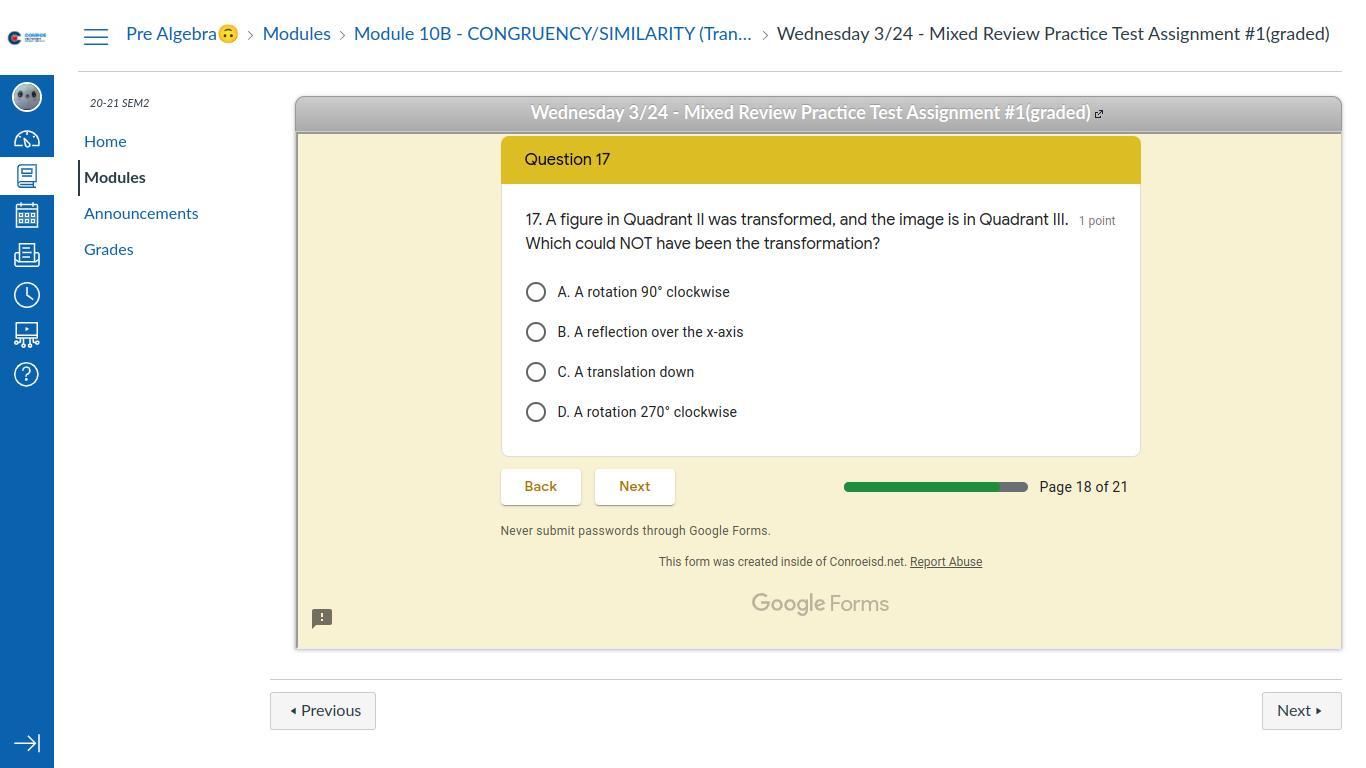Open the Courses book icon
1366x768 pixels.
point(27,176)
